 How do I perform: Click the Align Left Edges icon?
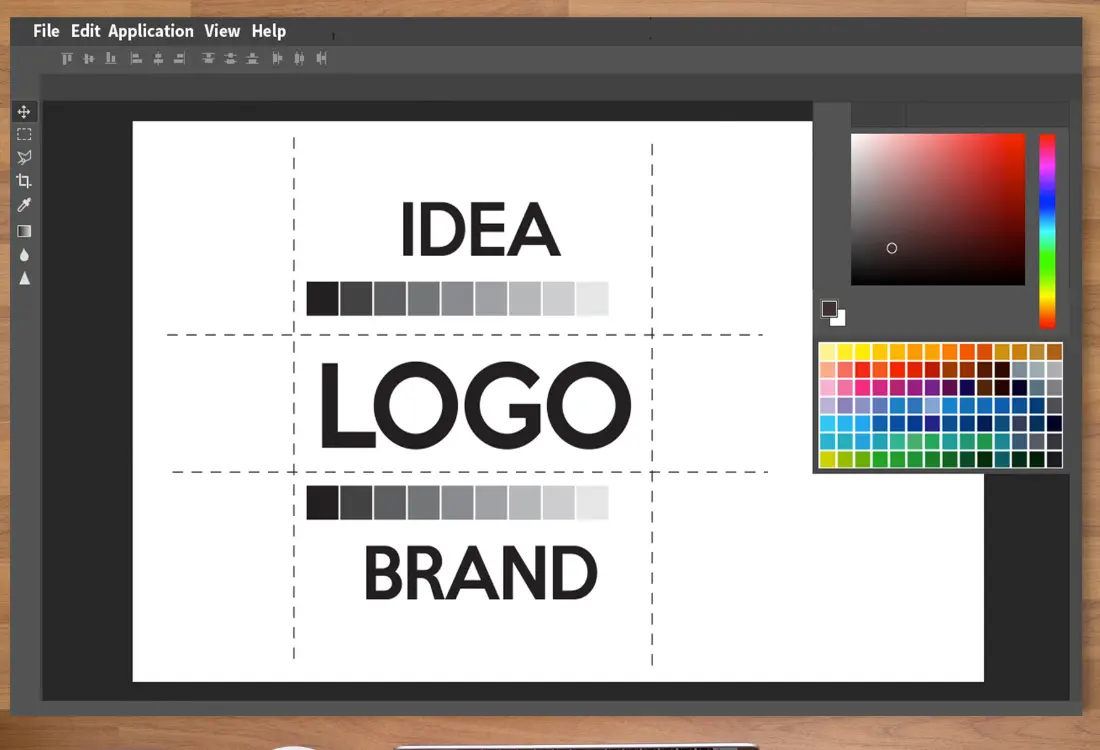tap(136, 58)
